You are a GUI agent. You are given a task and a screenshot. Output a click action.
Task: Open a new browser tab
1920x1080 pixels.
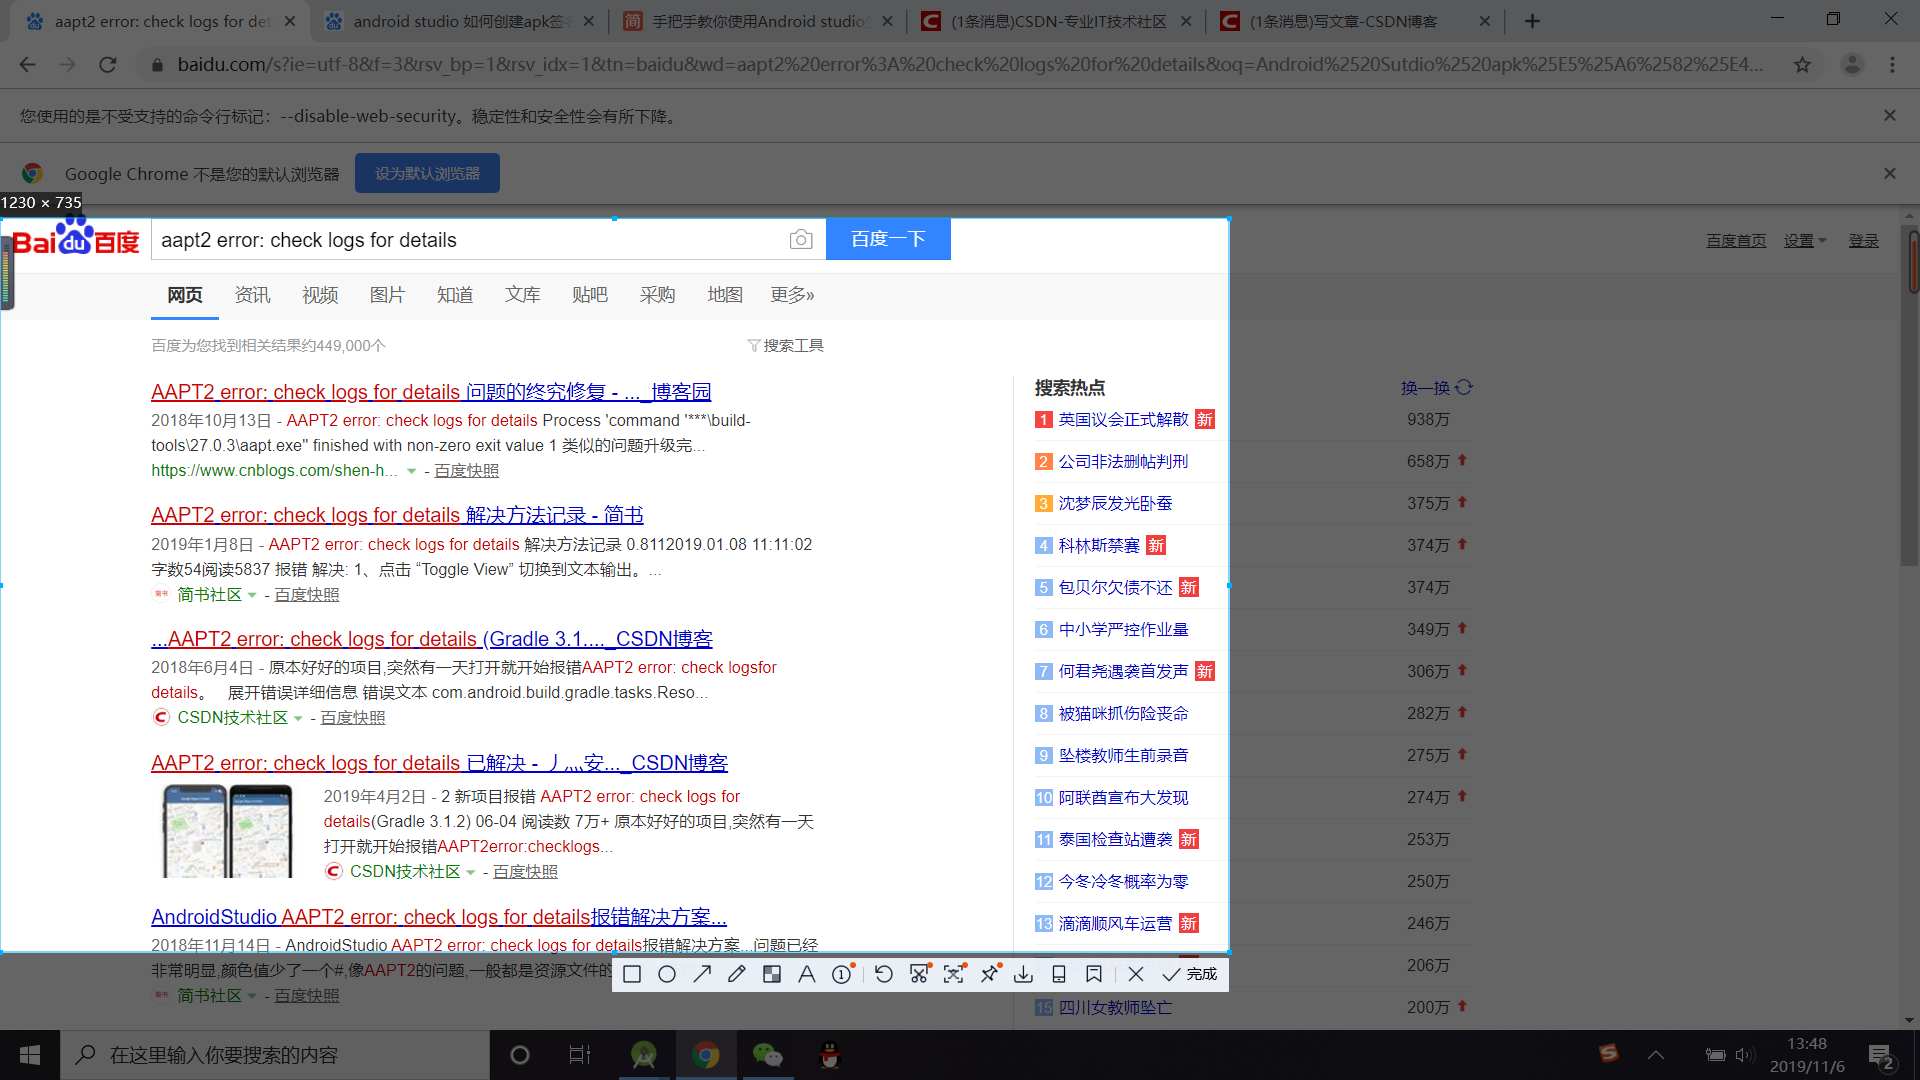1532,21
